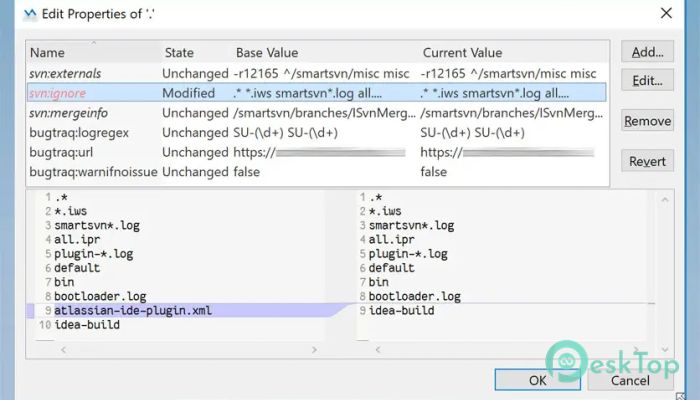
Task: Select the svn:externals property row
Action: click(x=317, y=73)
